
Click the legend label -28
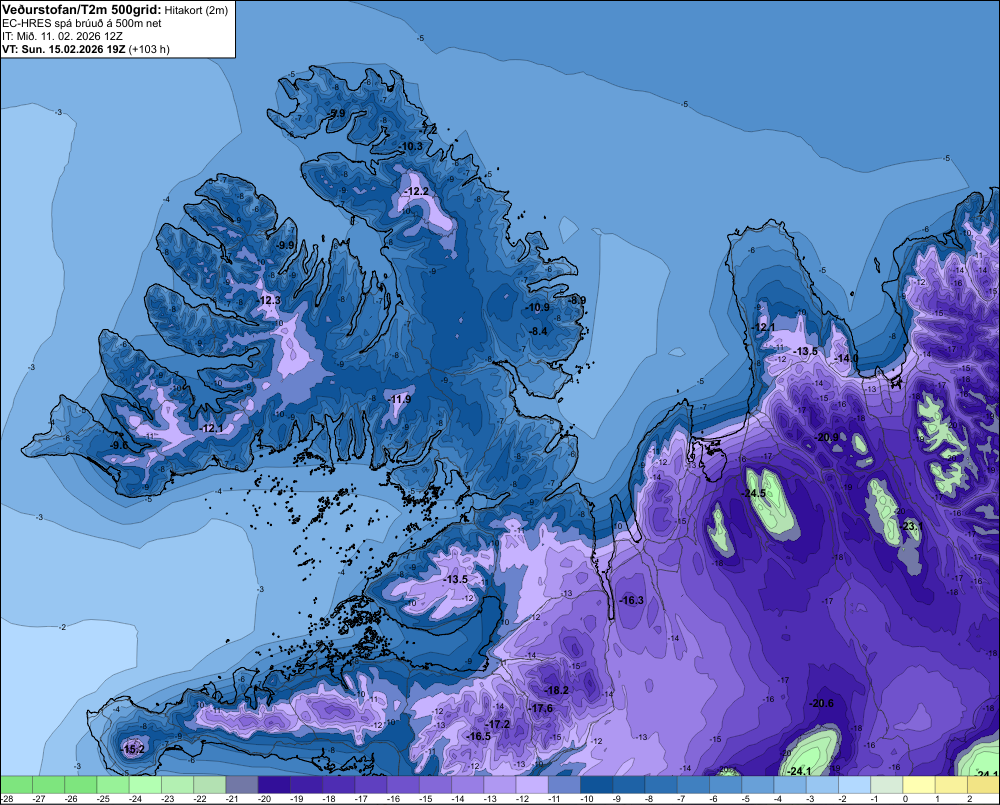(x=7, y=799)
